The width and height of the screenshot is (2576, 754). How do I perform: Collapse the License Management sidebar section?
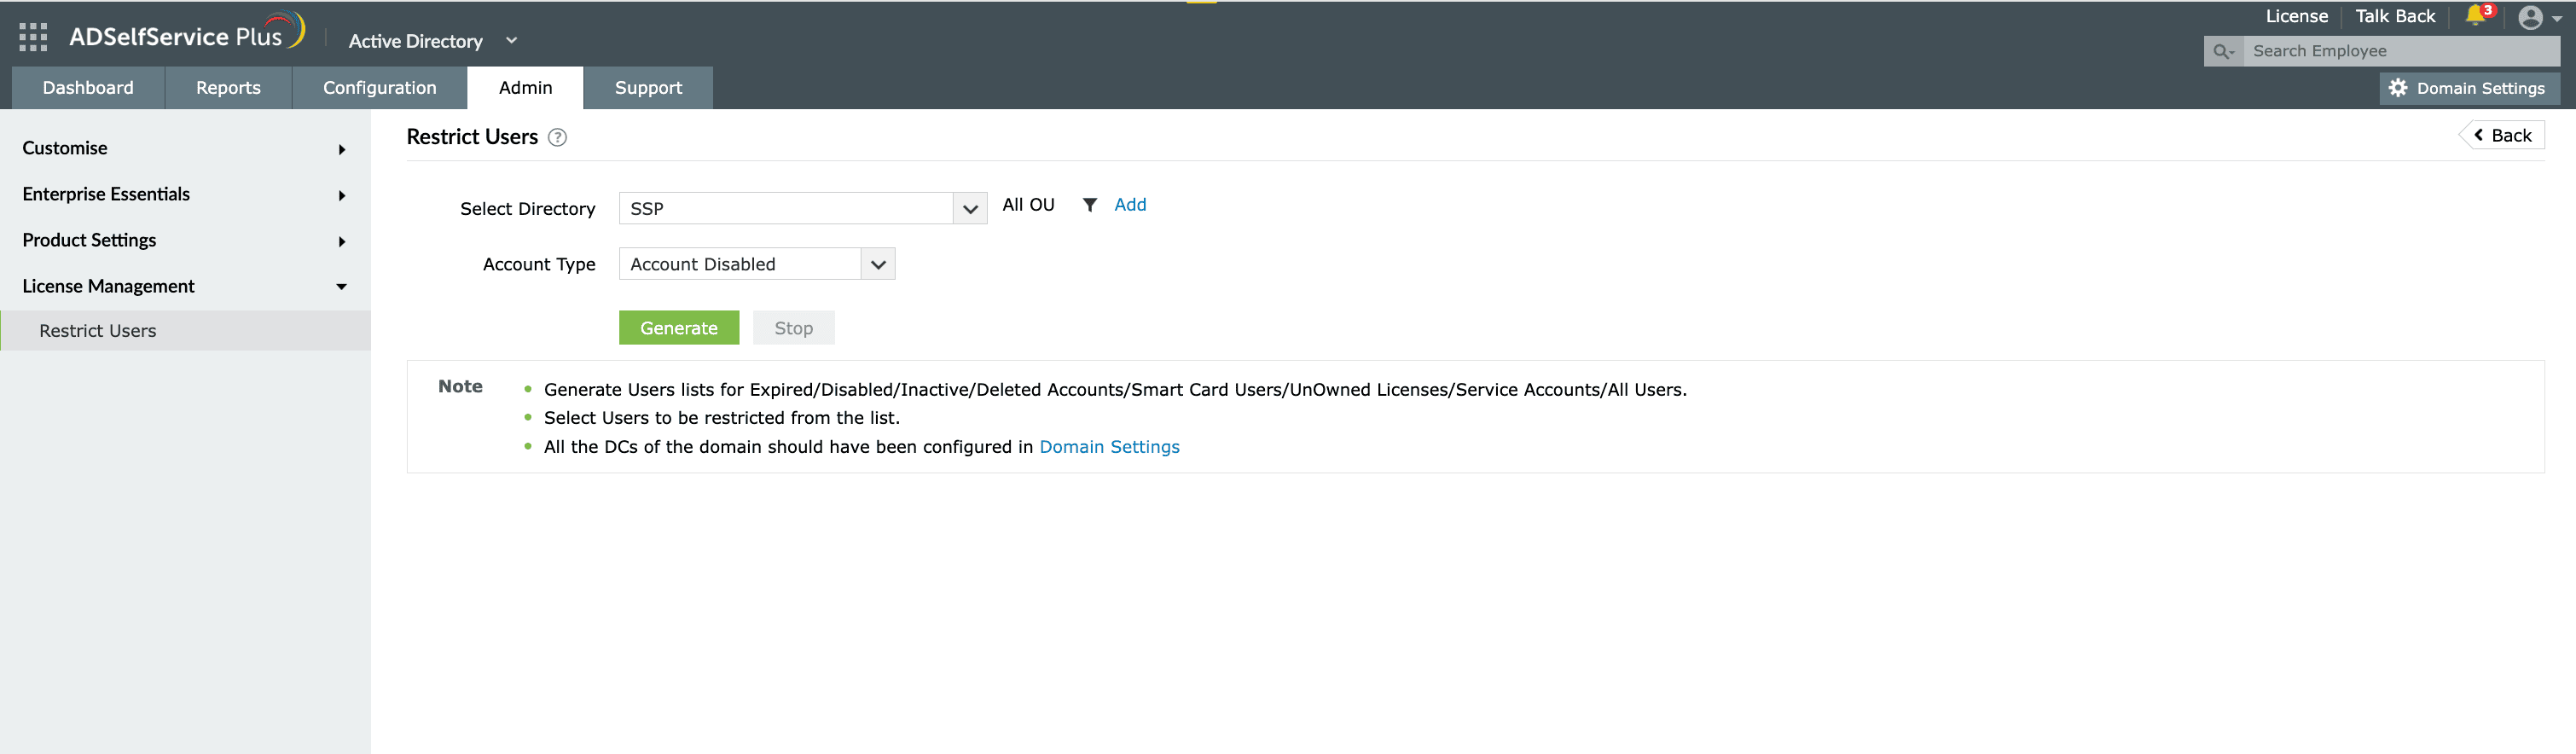[185, 286]
